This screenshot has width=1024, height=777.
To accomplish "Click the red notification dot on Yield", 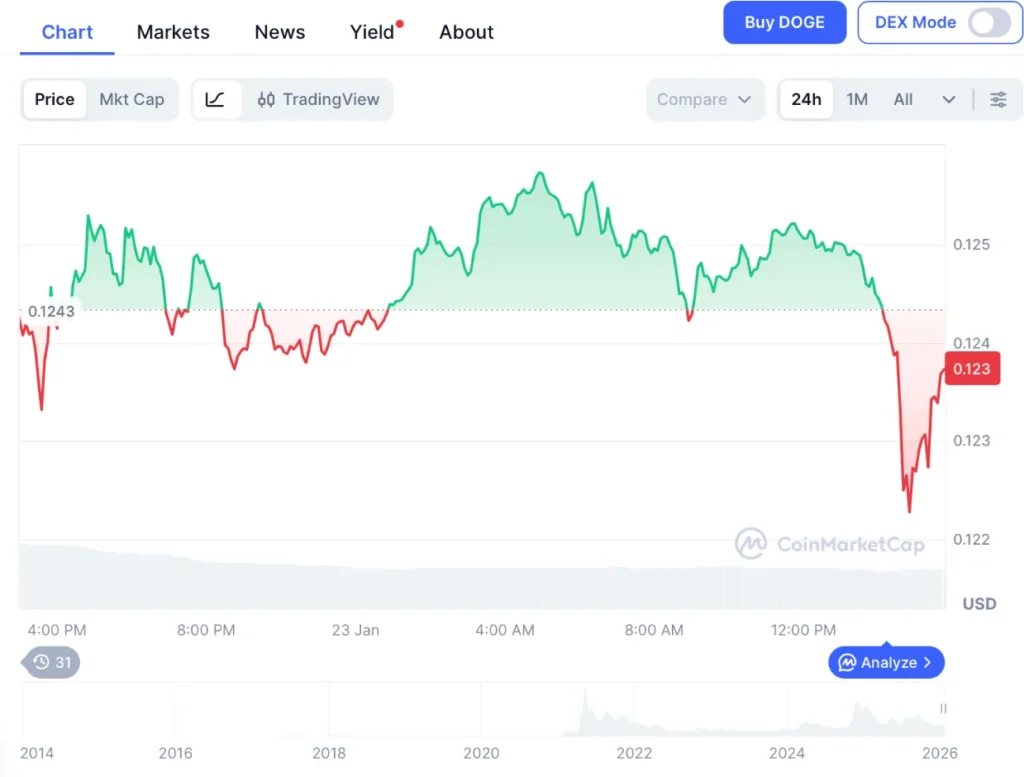I will (400, 22).
